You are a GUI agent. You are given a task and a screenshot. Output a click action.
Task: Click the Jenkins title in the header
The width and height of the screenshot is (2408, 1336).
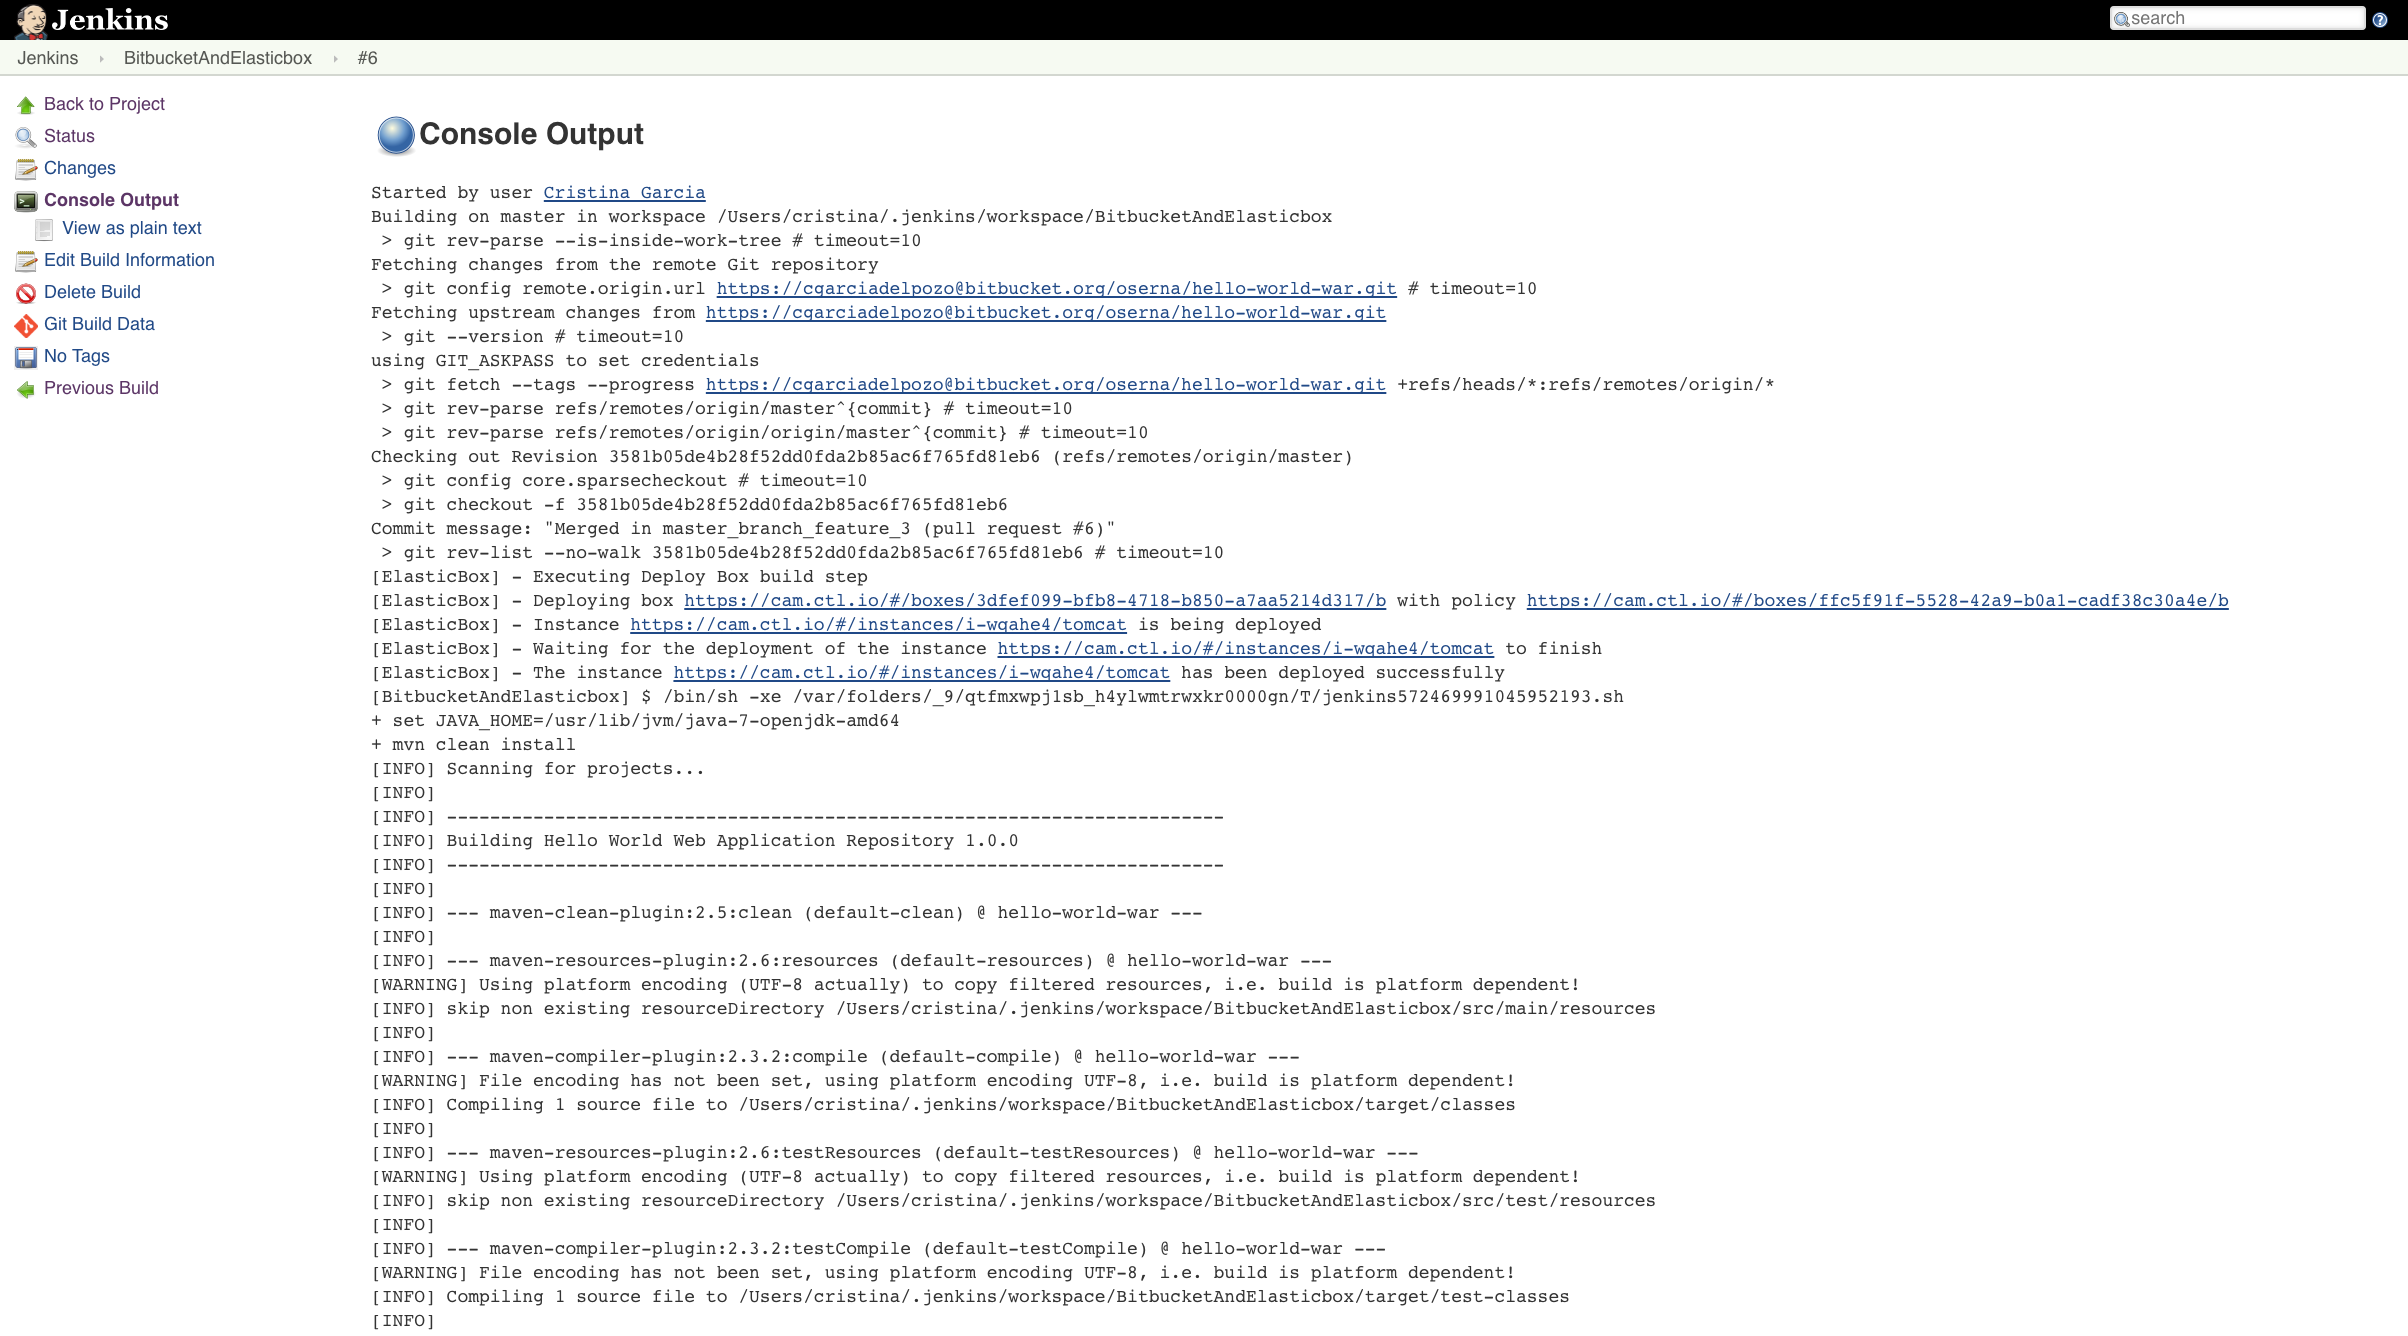[x=110, y=19]
